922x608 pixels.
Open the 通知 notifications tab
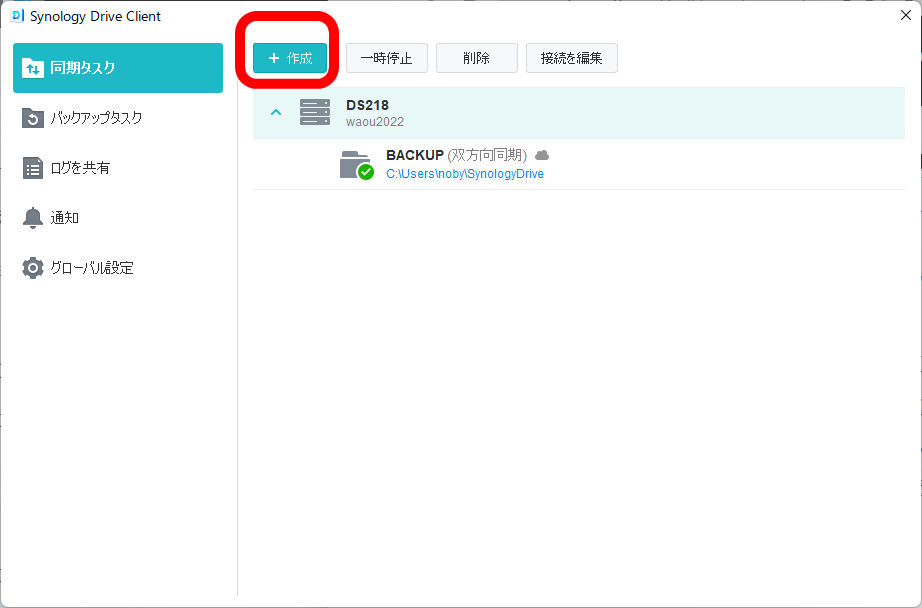click(x=118, y=218)
